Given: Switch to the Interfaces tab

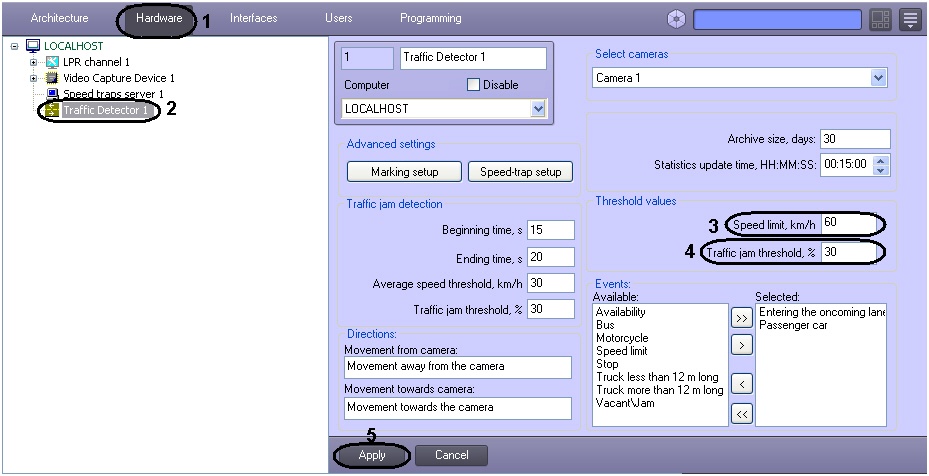Looking at the screenshot, I should 254,18.
